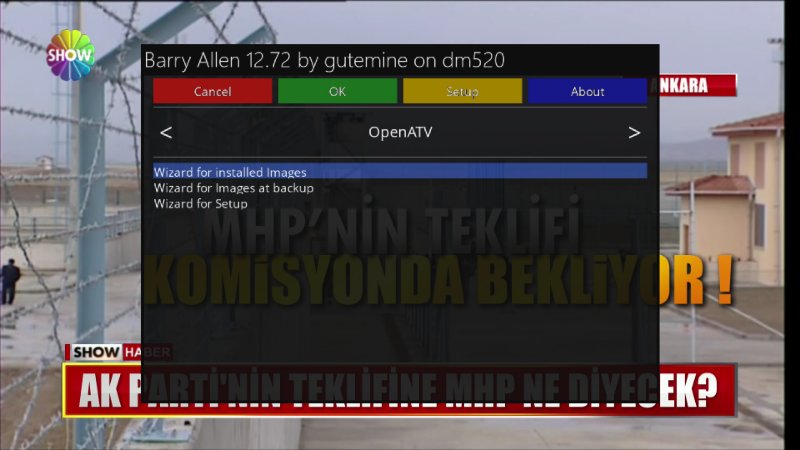Image resolution: width=800 pixels, height=450 pixels.
Task: Confirm with the green OK button
Action: [337, 91]
